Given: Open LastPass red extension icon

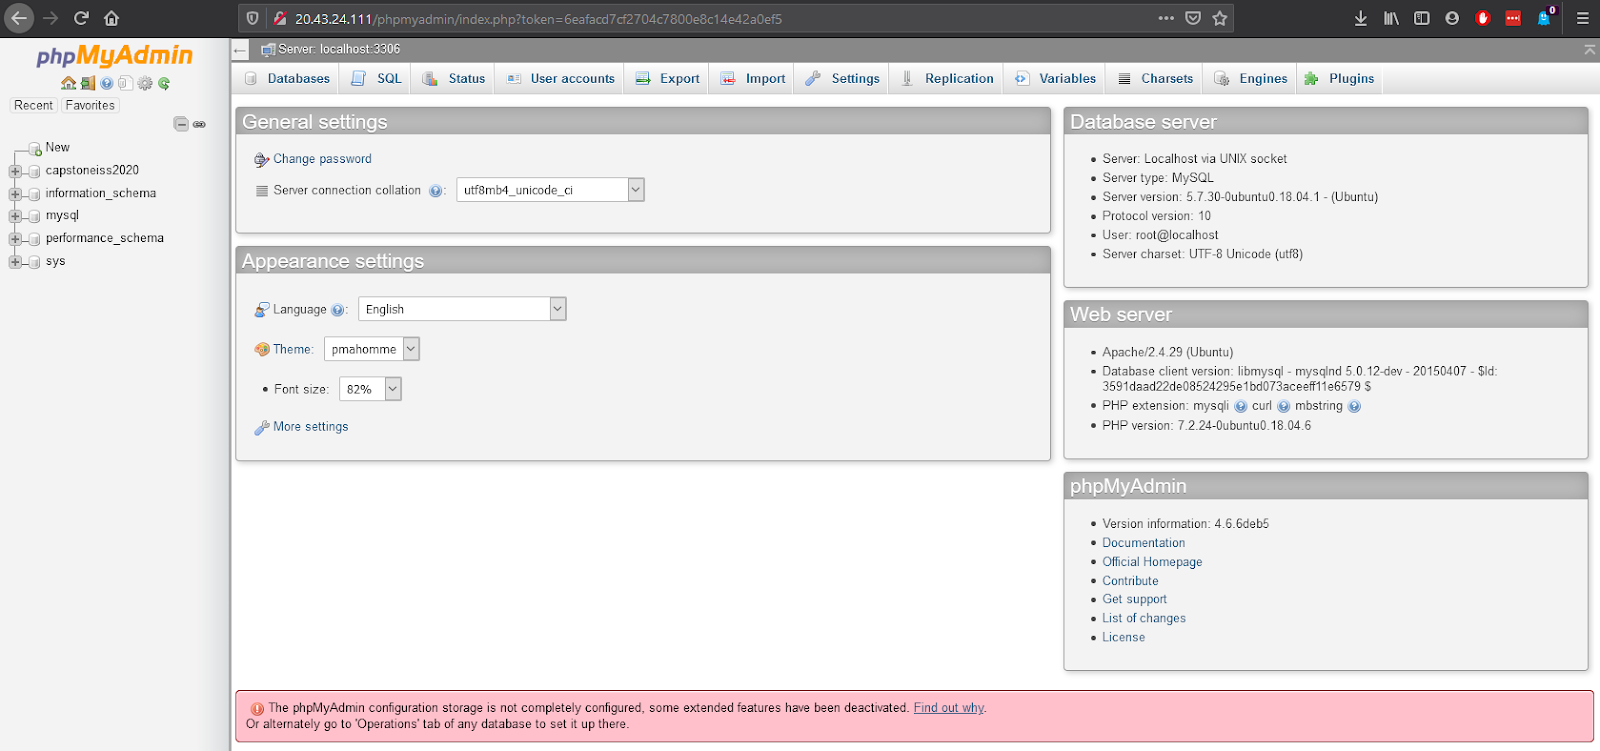Looking at the screenshot, I should point(1513,18).
